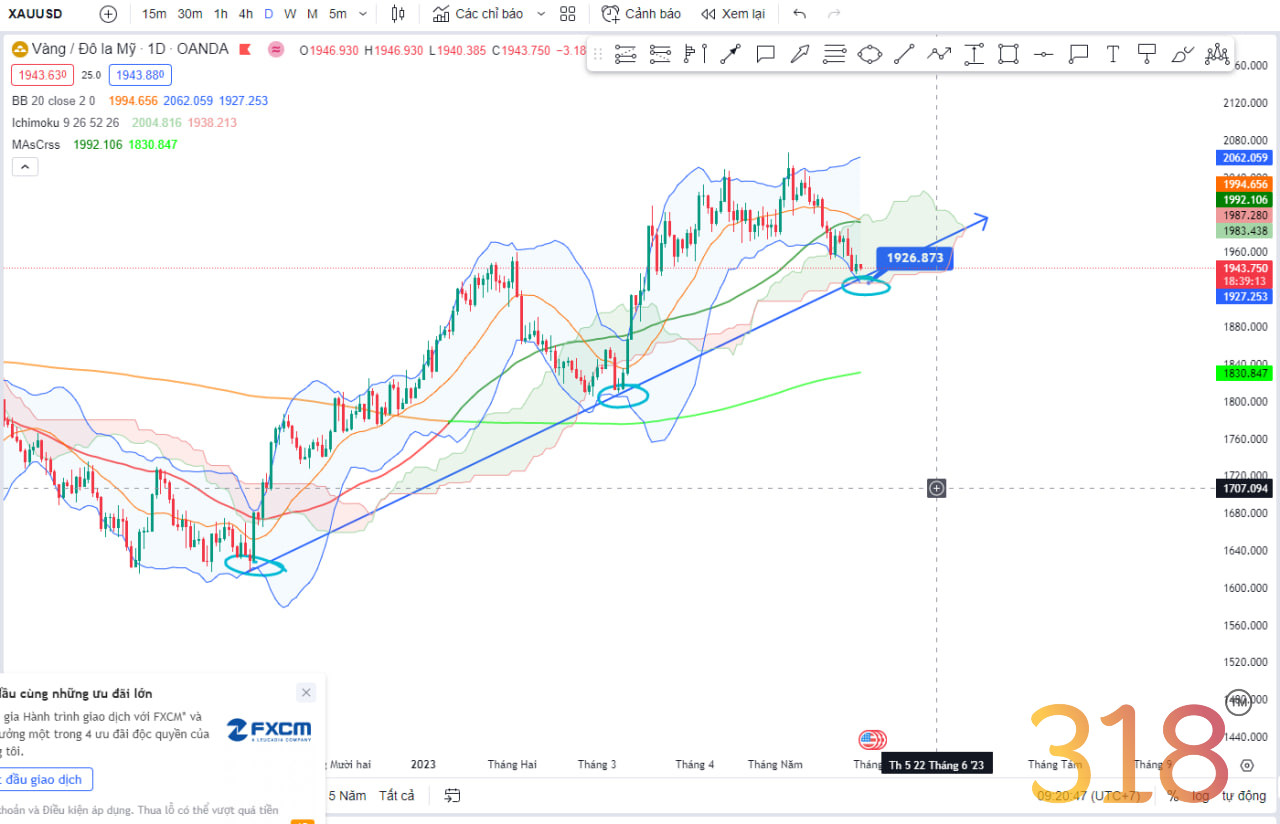The height and width of the screenshot is (824, 1280).
Task: Select the rectangle drawing tool
Action: tap(1008, 54)
